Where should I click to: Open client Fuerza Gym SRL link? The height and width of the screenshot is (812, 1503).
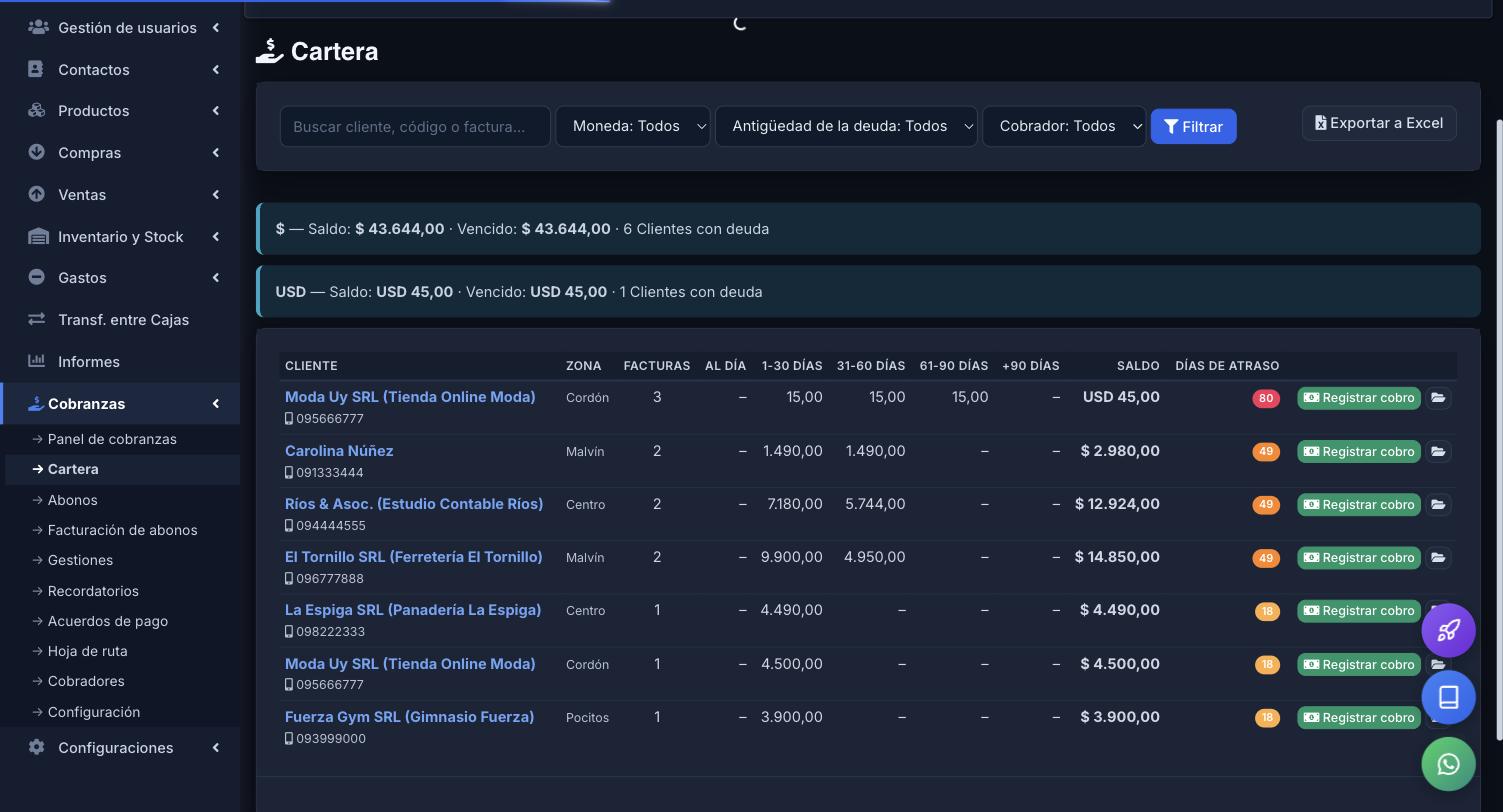tap(409, 717)
